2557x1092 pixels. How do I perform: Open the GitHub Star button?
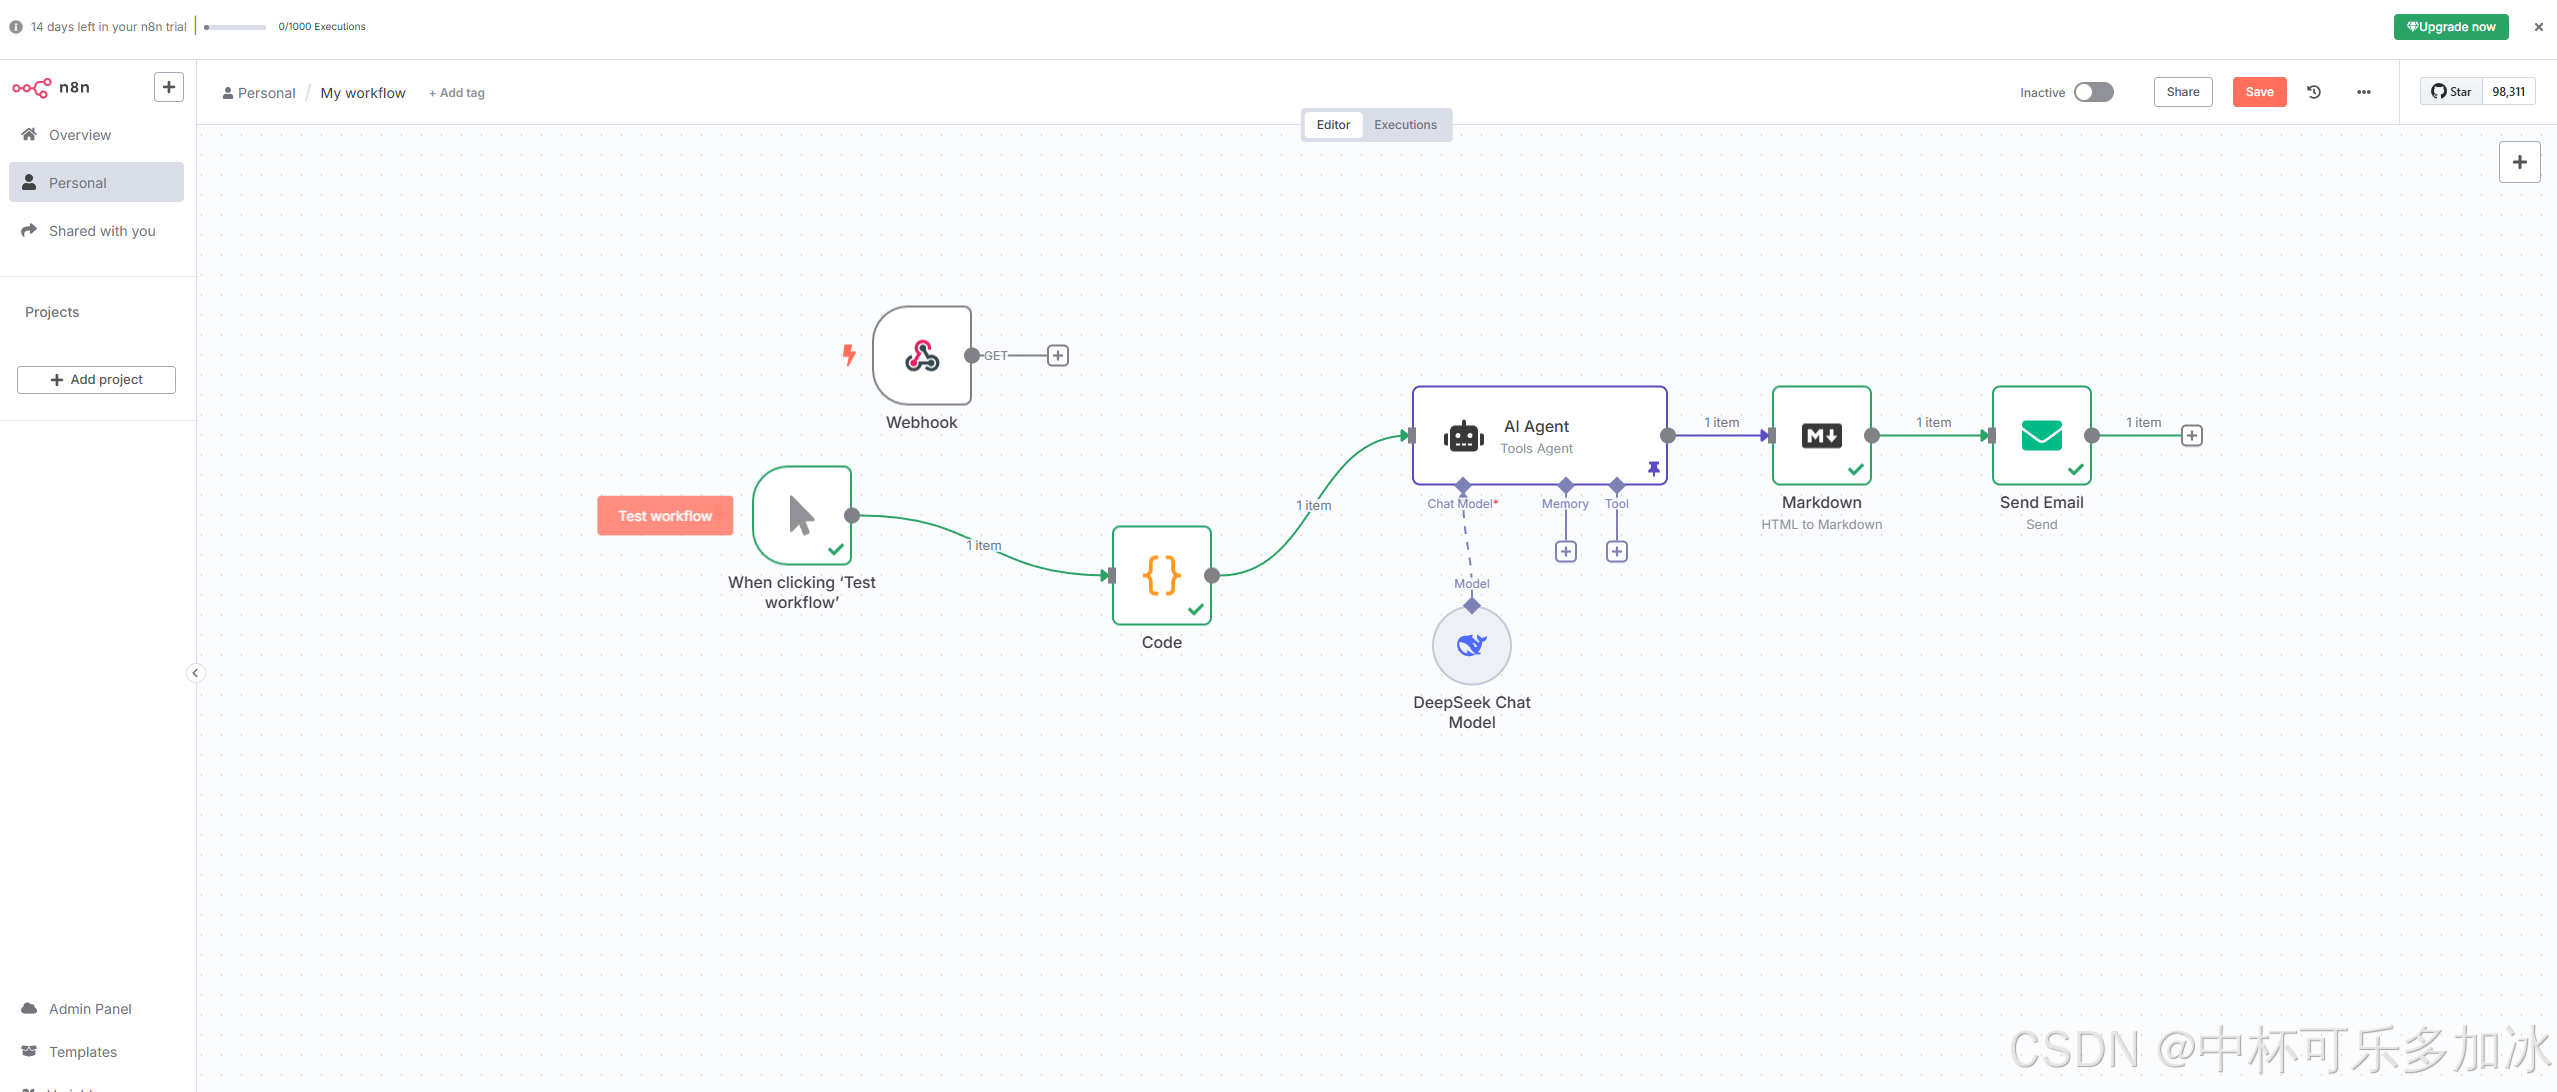point(2451,92)
